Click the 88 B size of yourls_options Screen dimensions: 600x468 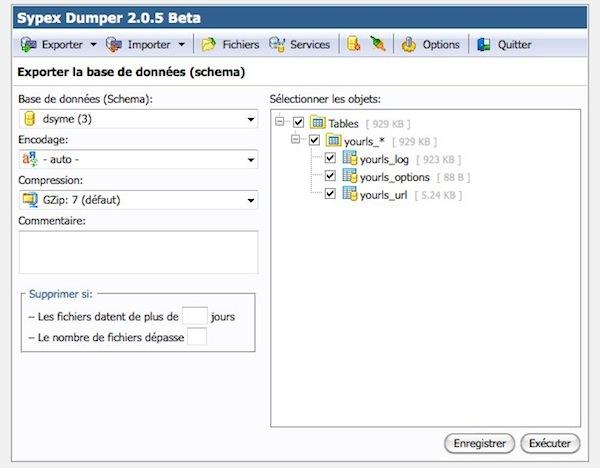453,177
